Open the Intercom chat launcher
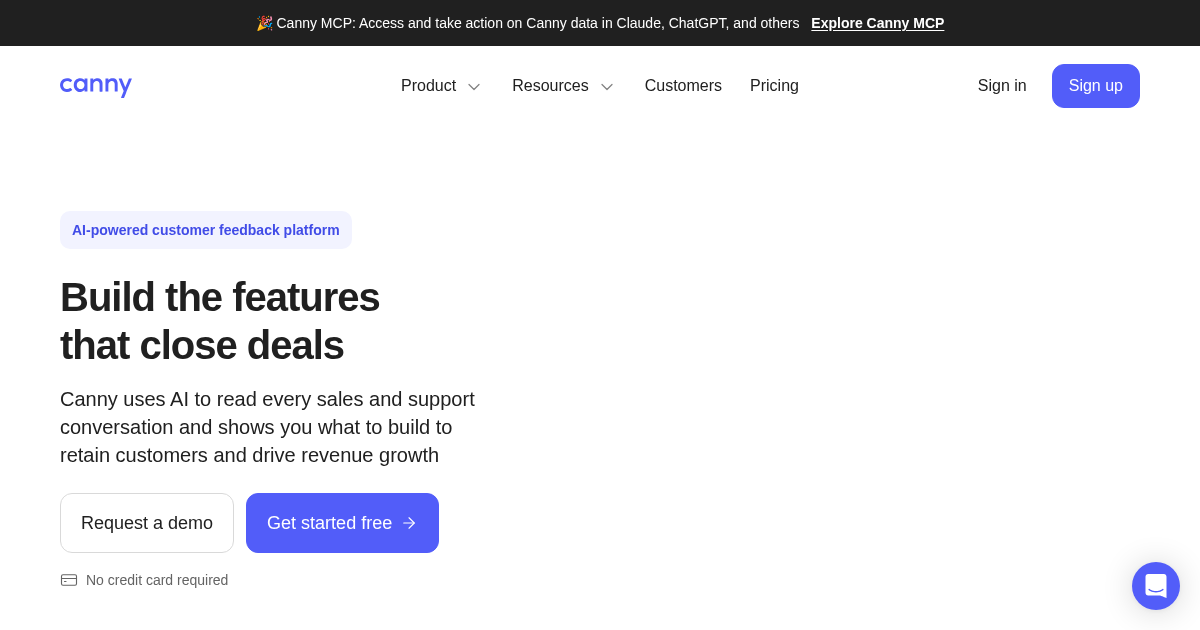The width and height of the screenshot is (1200, 630). point(1156,586)
